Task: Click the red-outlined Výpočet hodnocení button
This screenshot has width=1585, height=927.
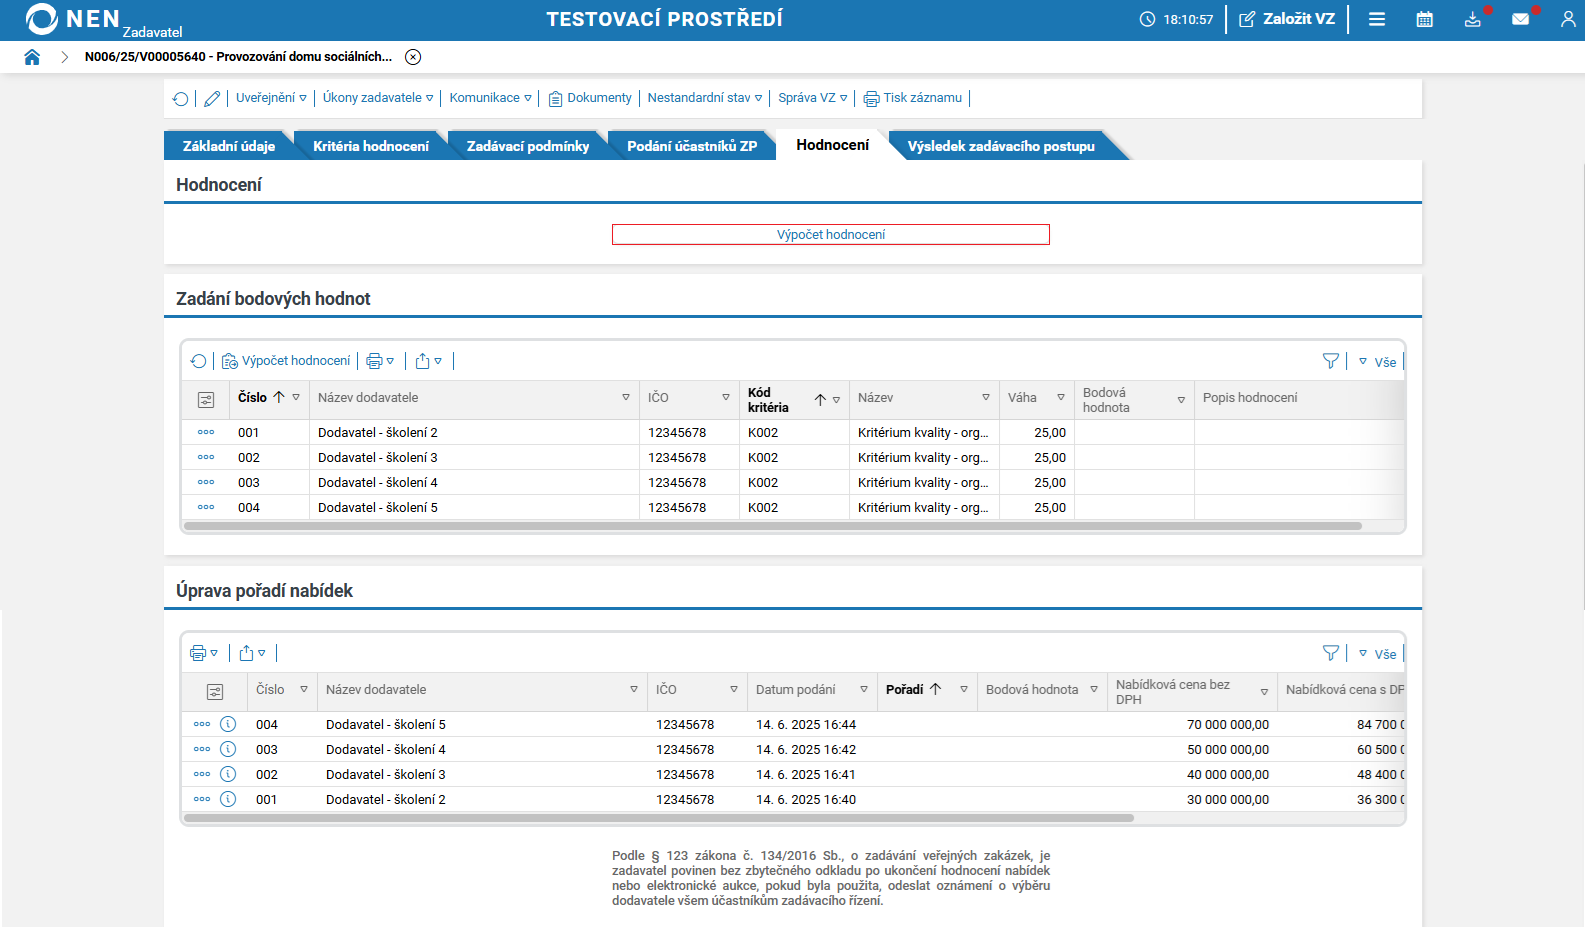Action: coord(830,234)
